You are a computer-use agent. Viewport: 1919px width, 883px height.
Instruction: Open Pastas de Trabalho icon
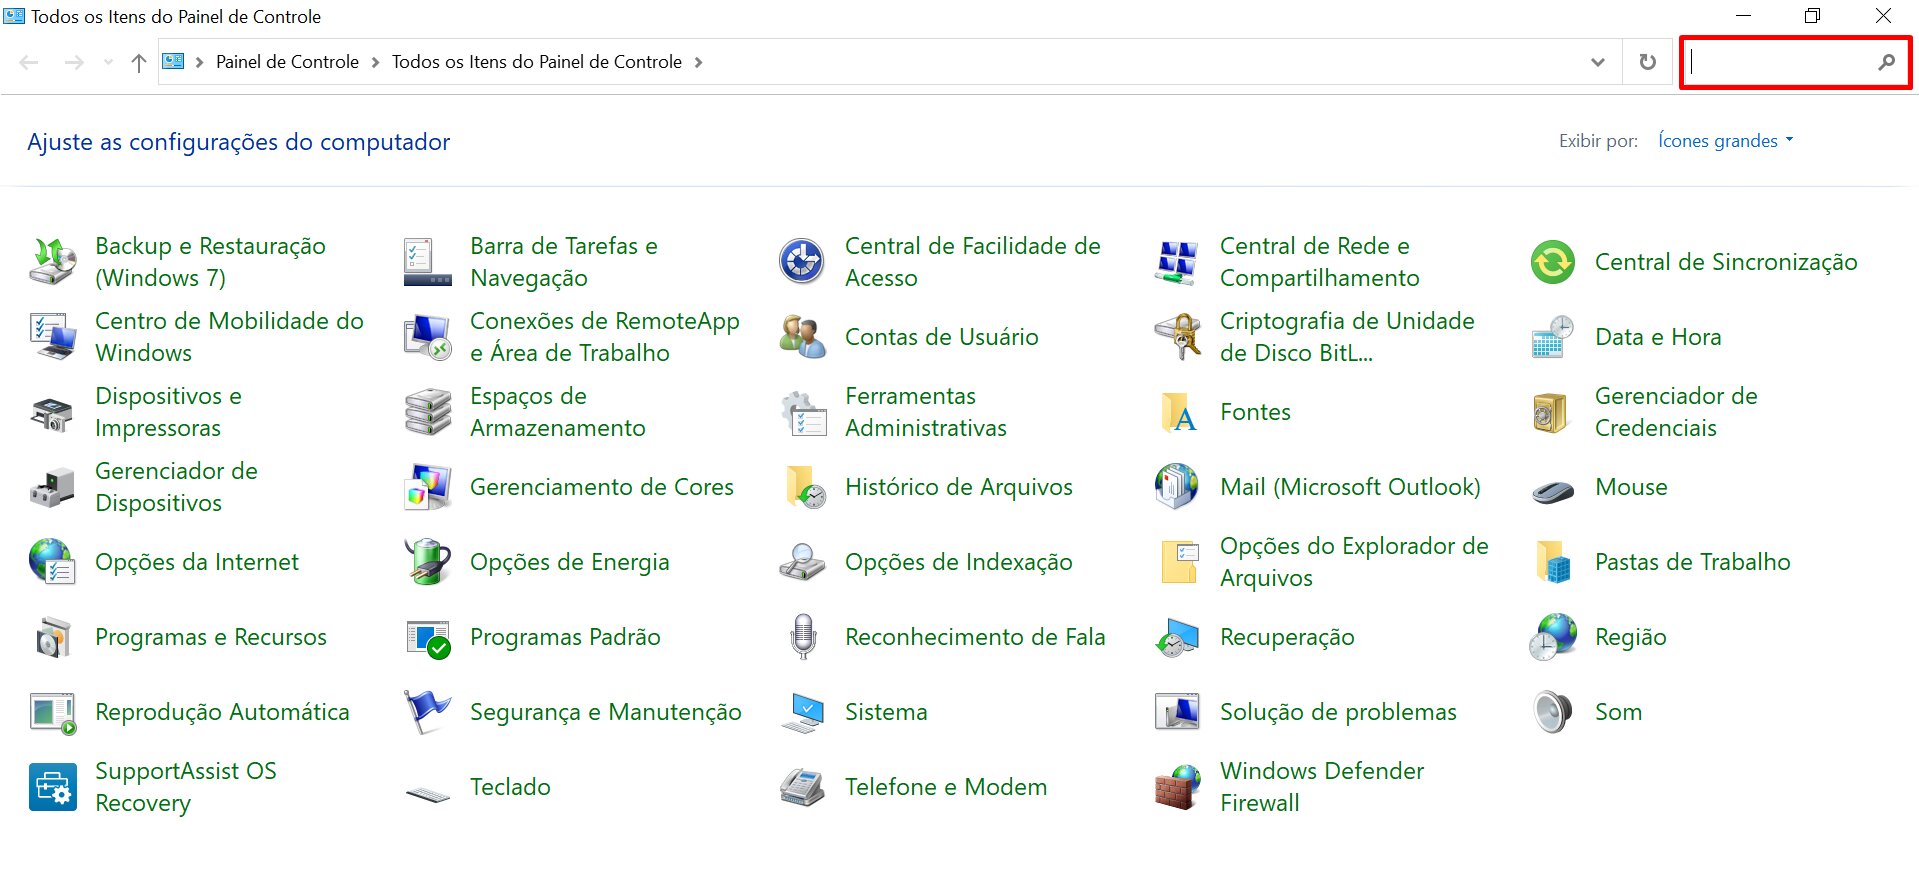click(1553, 562)
